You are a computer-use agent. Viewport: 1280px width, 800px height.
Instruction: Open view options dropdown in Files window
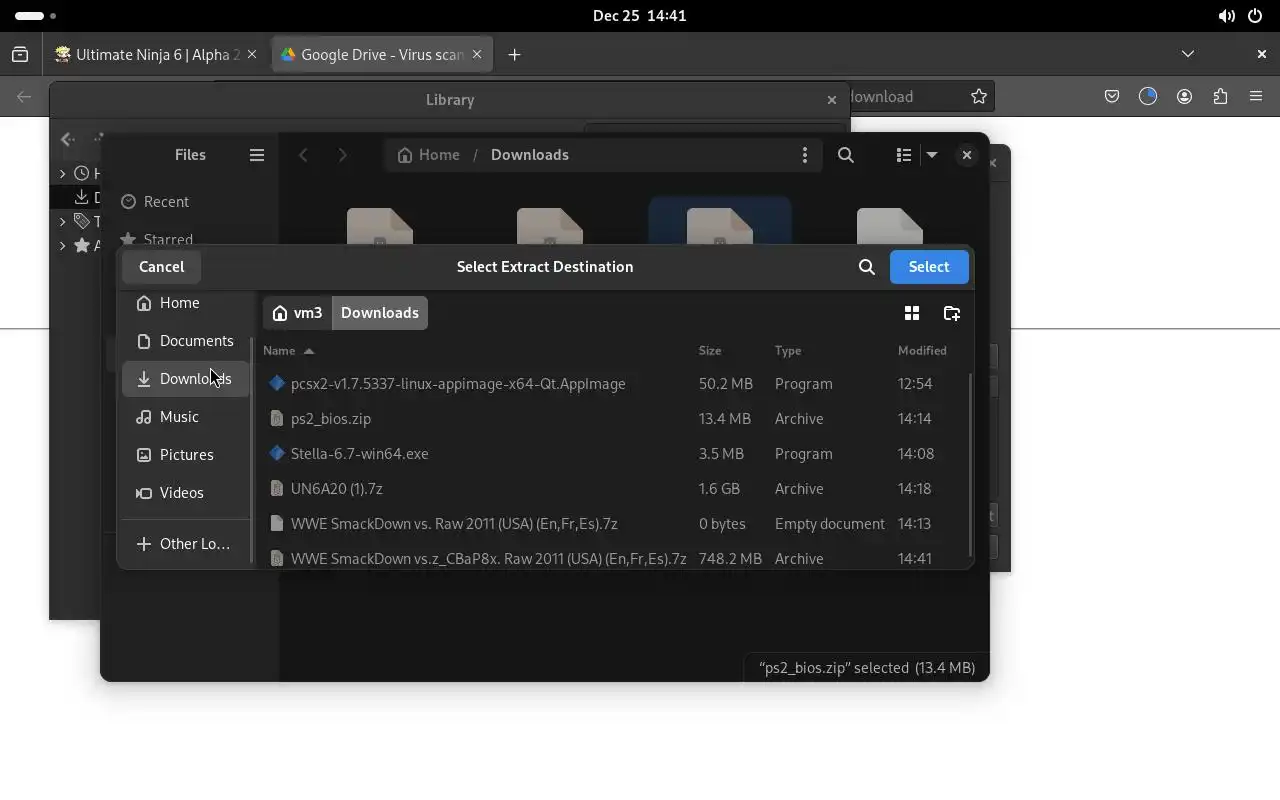pos(932,155)
